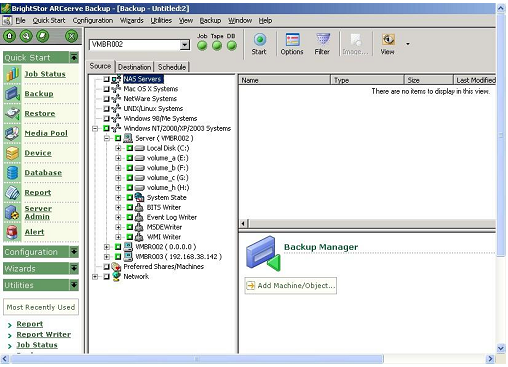Open the Backup menu
The image size is (508, 367).
pos(210,21)
